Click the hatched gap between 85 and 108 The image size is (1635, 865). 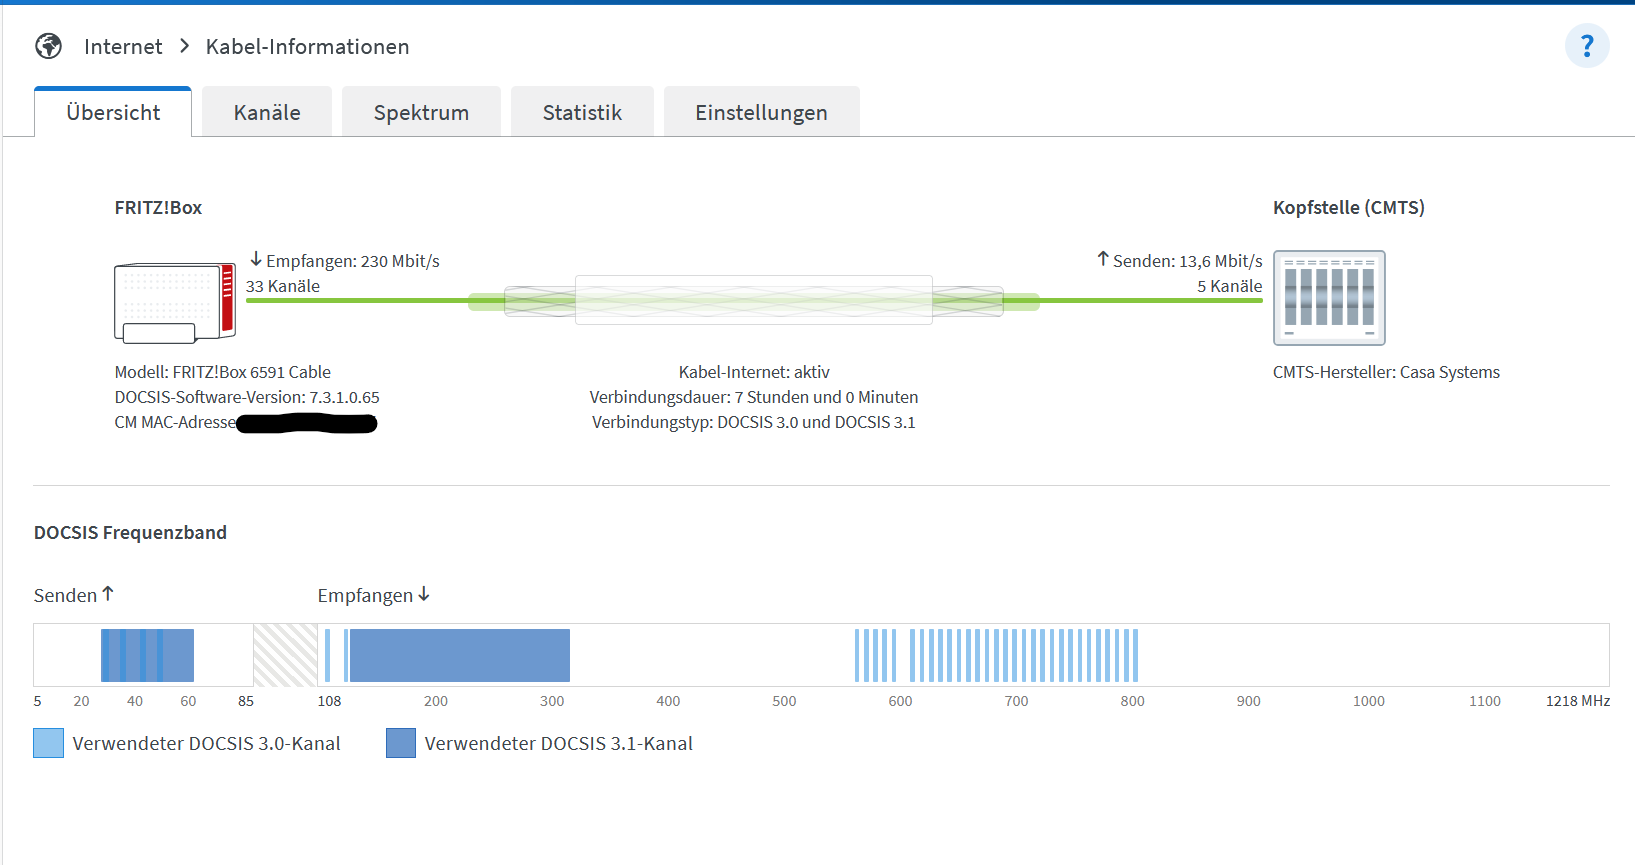[x=285, y=655]
